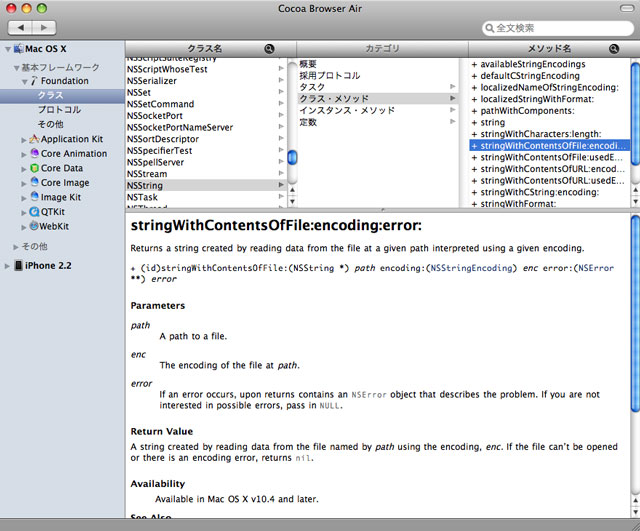Open the インスタンス・メソッド category

(378, 110)
